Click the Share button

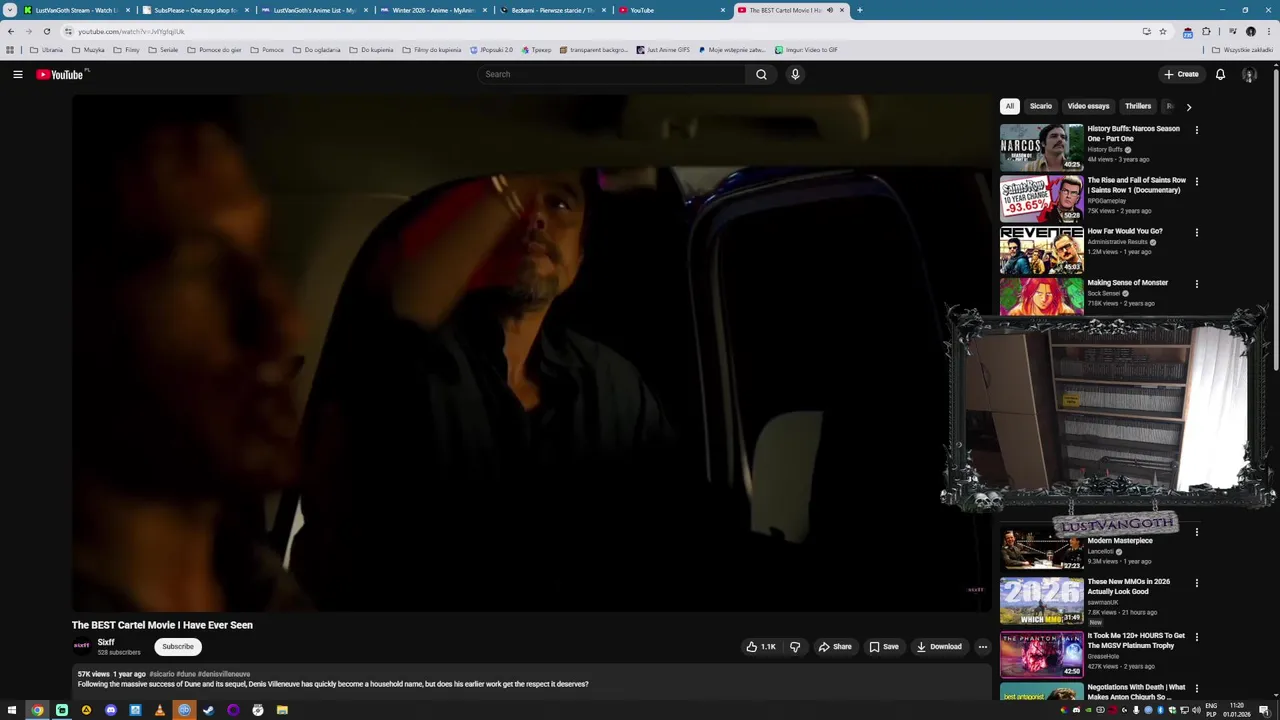point(835,647)
